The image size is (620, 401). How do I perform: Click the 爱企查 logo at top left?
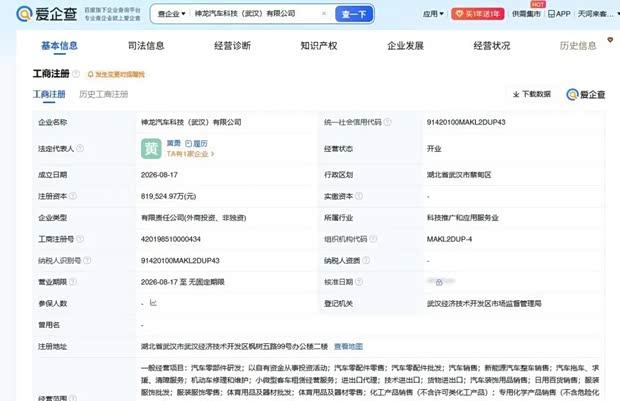click(x=47, y=14)
